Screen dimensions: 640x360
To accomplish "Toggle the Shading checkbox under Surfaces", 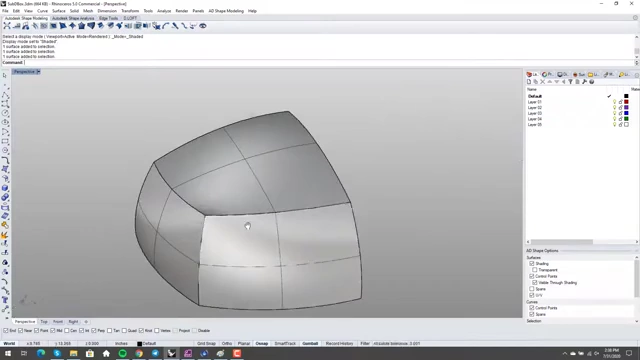I will coord(531,264).
